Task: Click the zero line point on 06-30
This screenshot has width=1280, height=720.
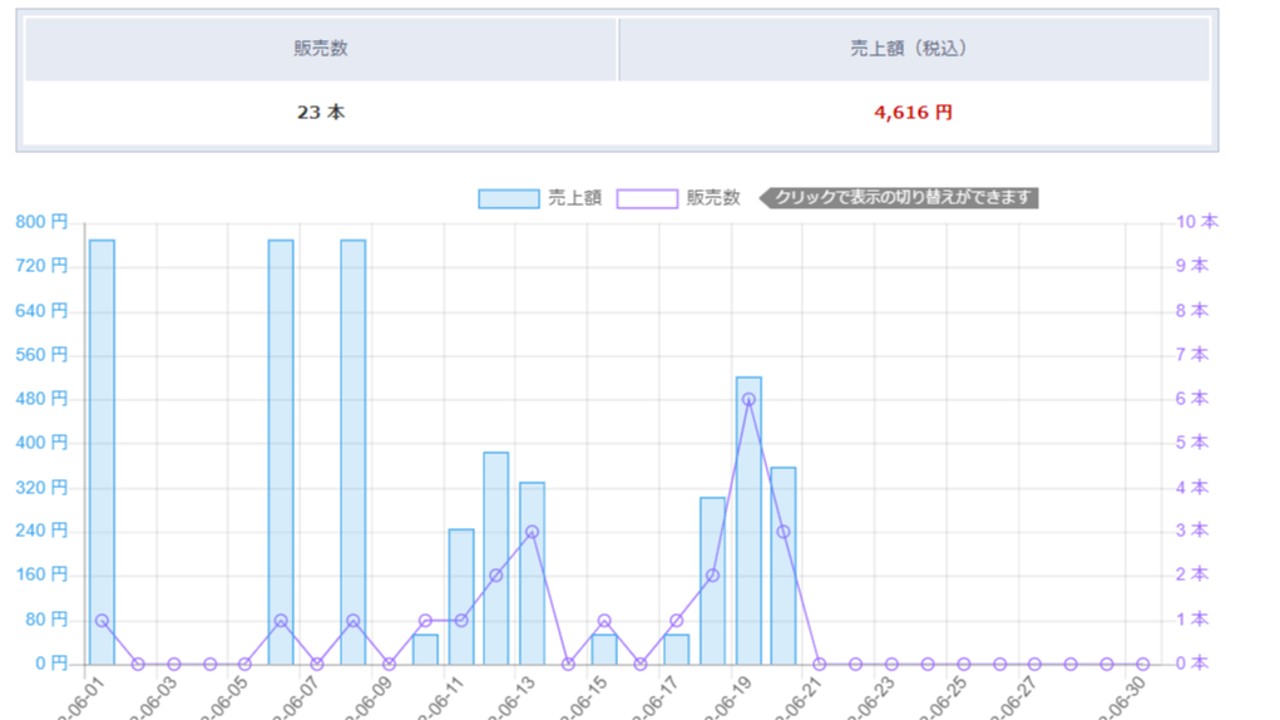Action: 1143,664
